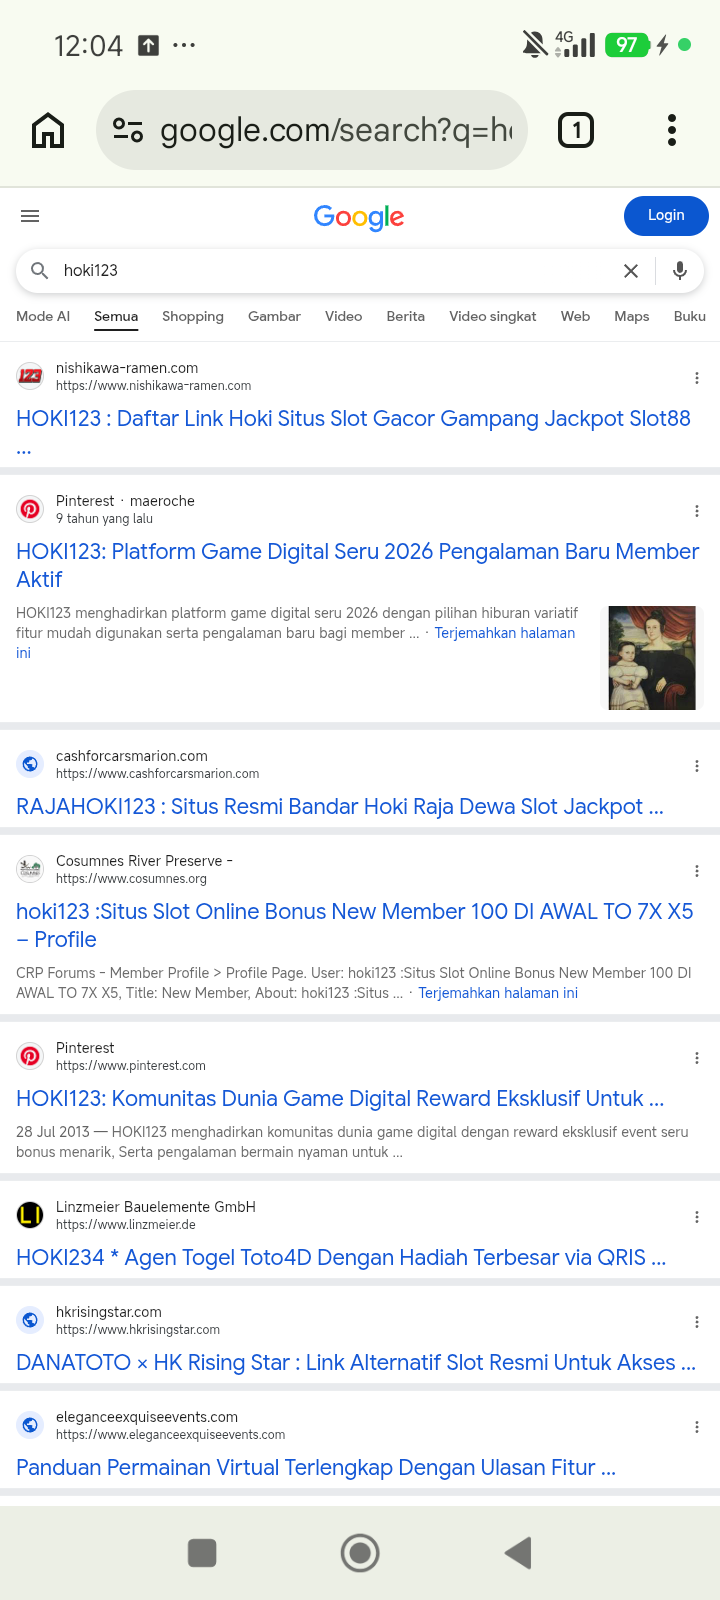The width and height of the screenshot is (720, 1600).
Task: Open HOKI234 Agen Togel Toto4D link
Action: [x=341, y=1257]
